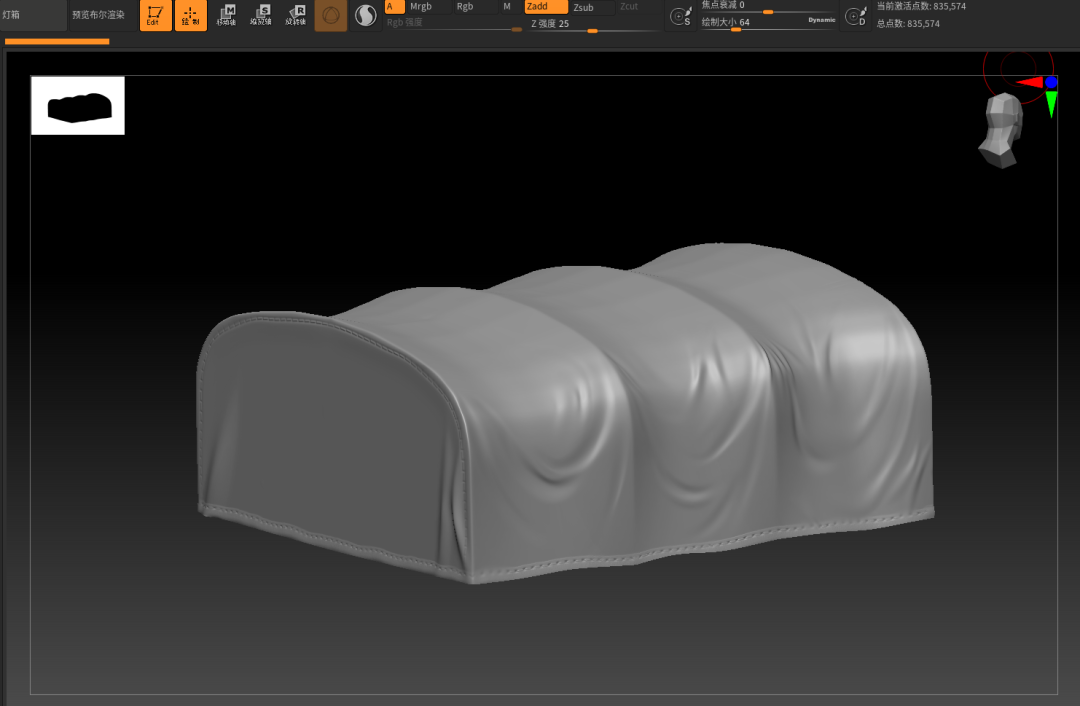The image size is (1080, 706).
Task: Select the Rotate (R) transform tool
Action: point(296,15)
